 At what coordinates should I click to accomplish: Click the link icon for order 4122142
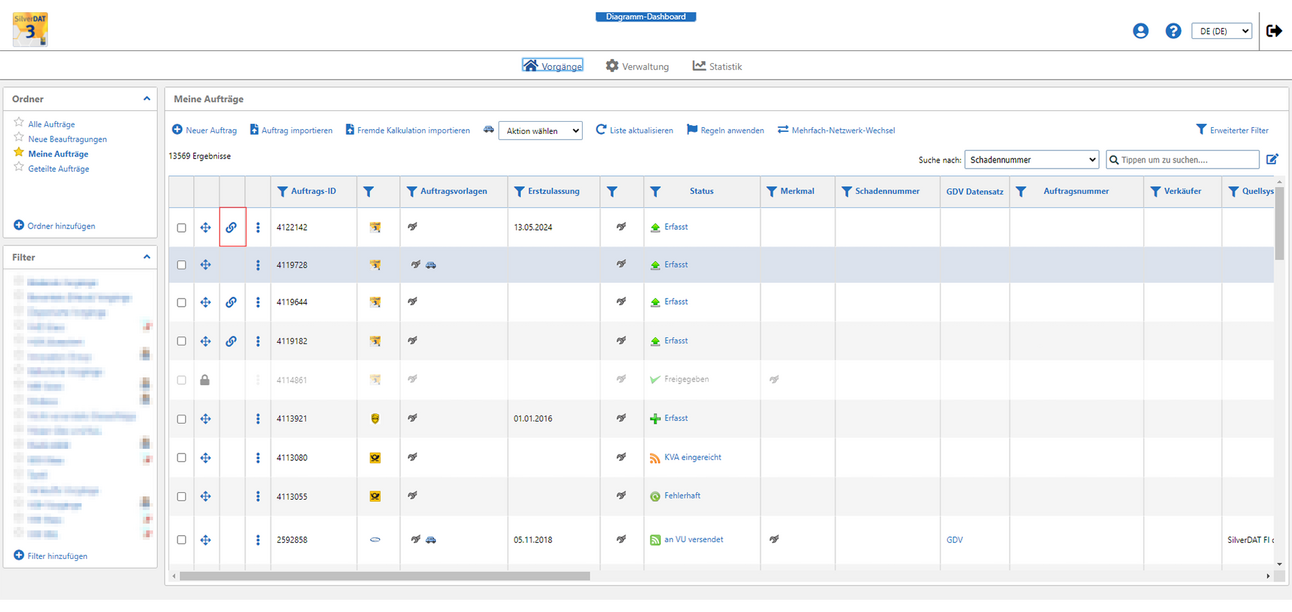[232, 227]
